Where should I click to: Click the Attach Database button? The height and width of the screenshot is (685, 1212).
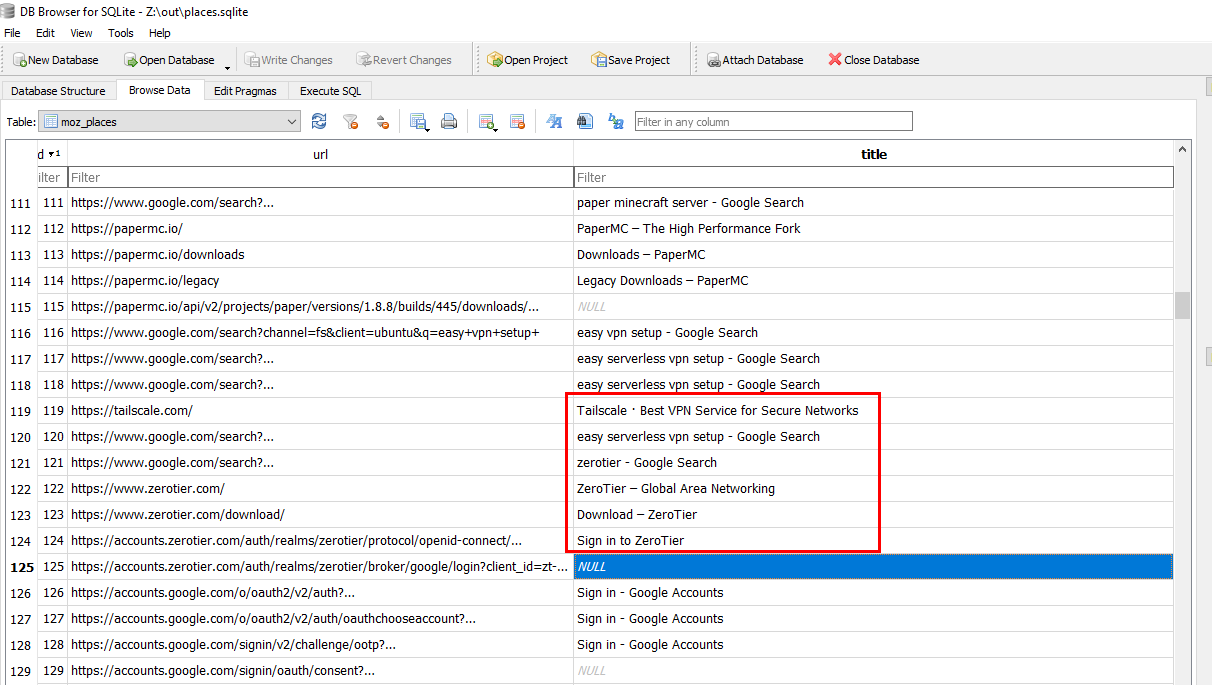755,60
